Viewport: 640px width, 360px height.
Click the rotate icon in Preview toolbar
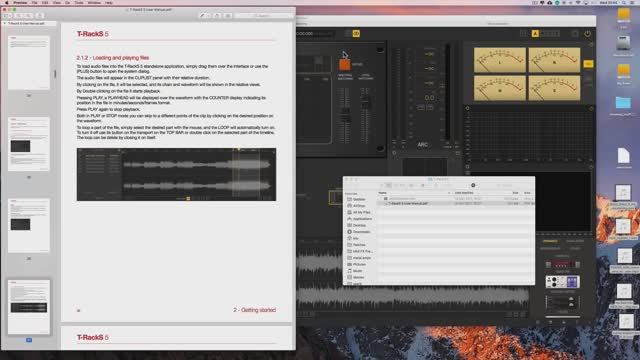pos(217,16)
